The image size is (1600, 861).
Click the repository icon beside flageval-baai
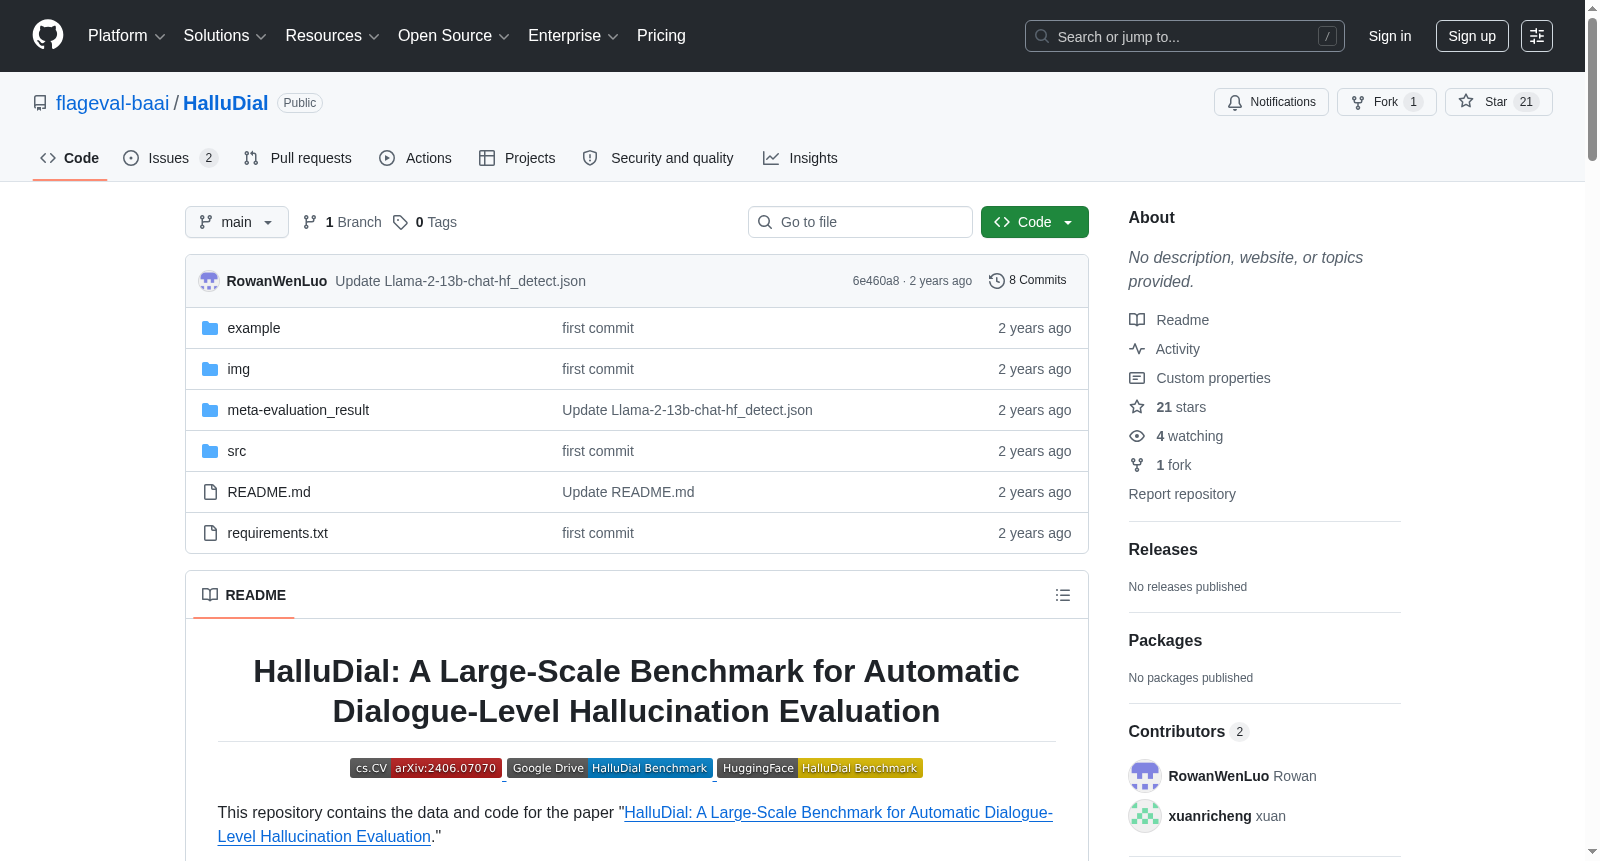[40, 103]
